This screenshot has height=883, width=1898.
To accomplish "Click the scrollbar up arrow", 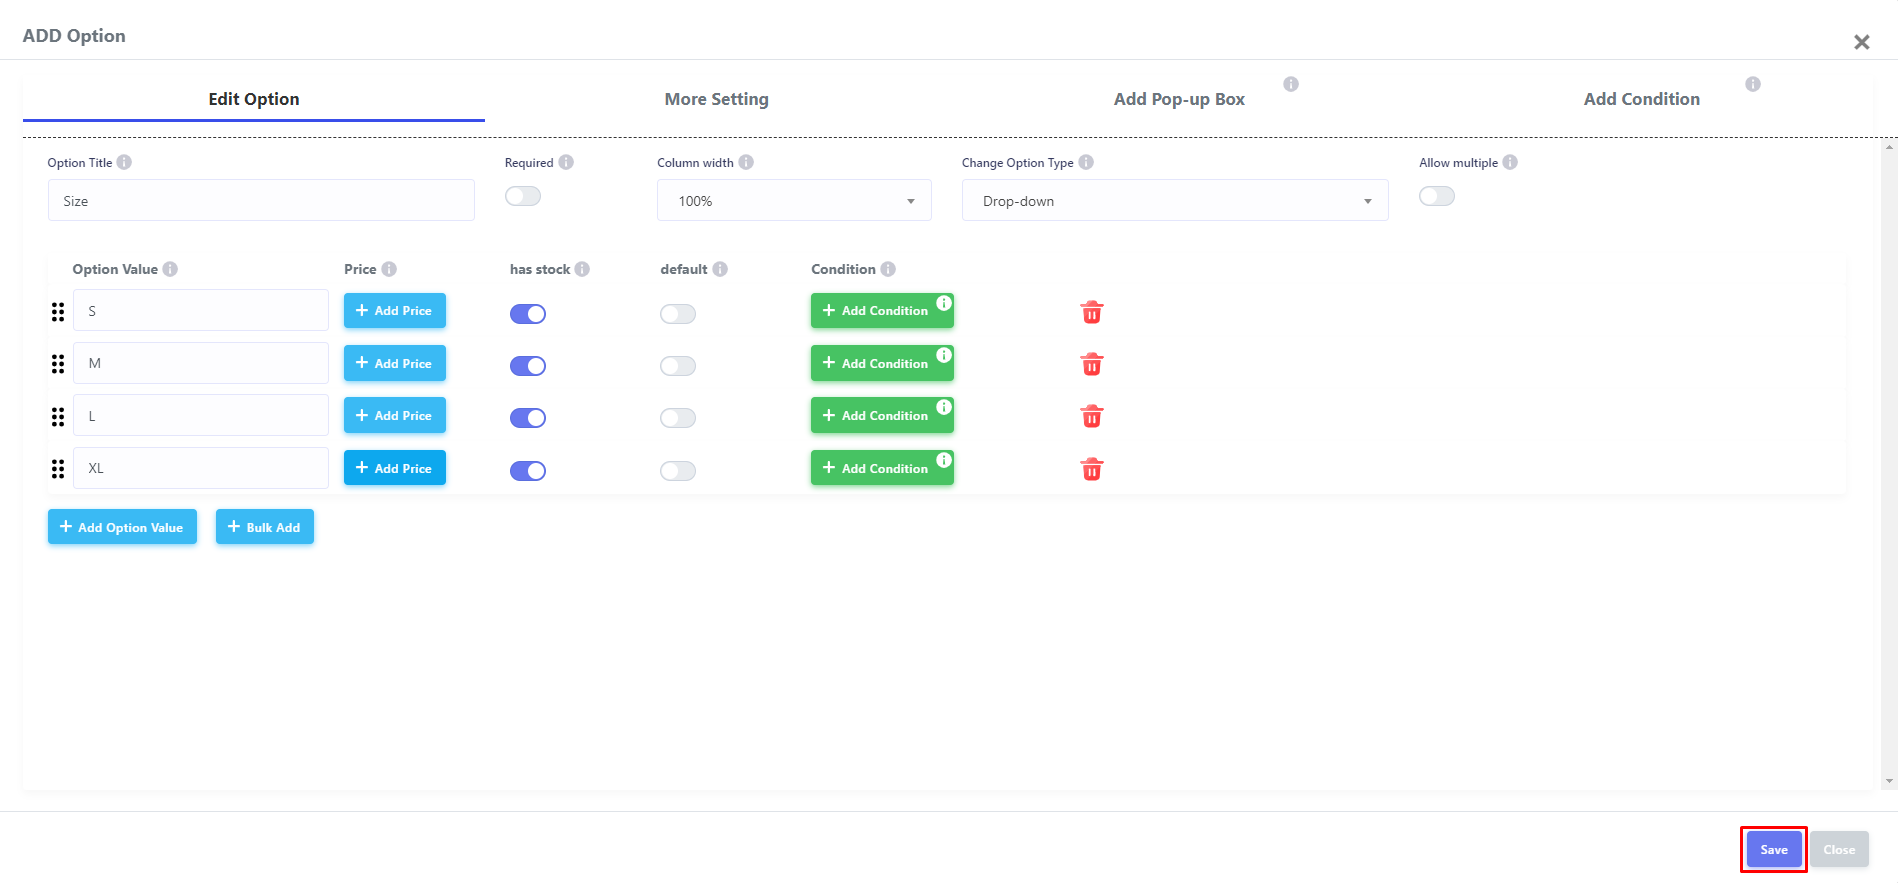I will pos(1889,147).
